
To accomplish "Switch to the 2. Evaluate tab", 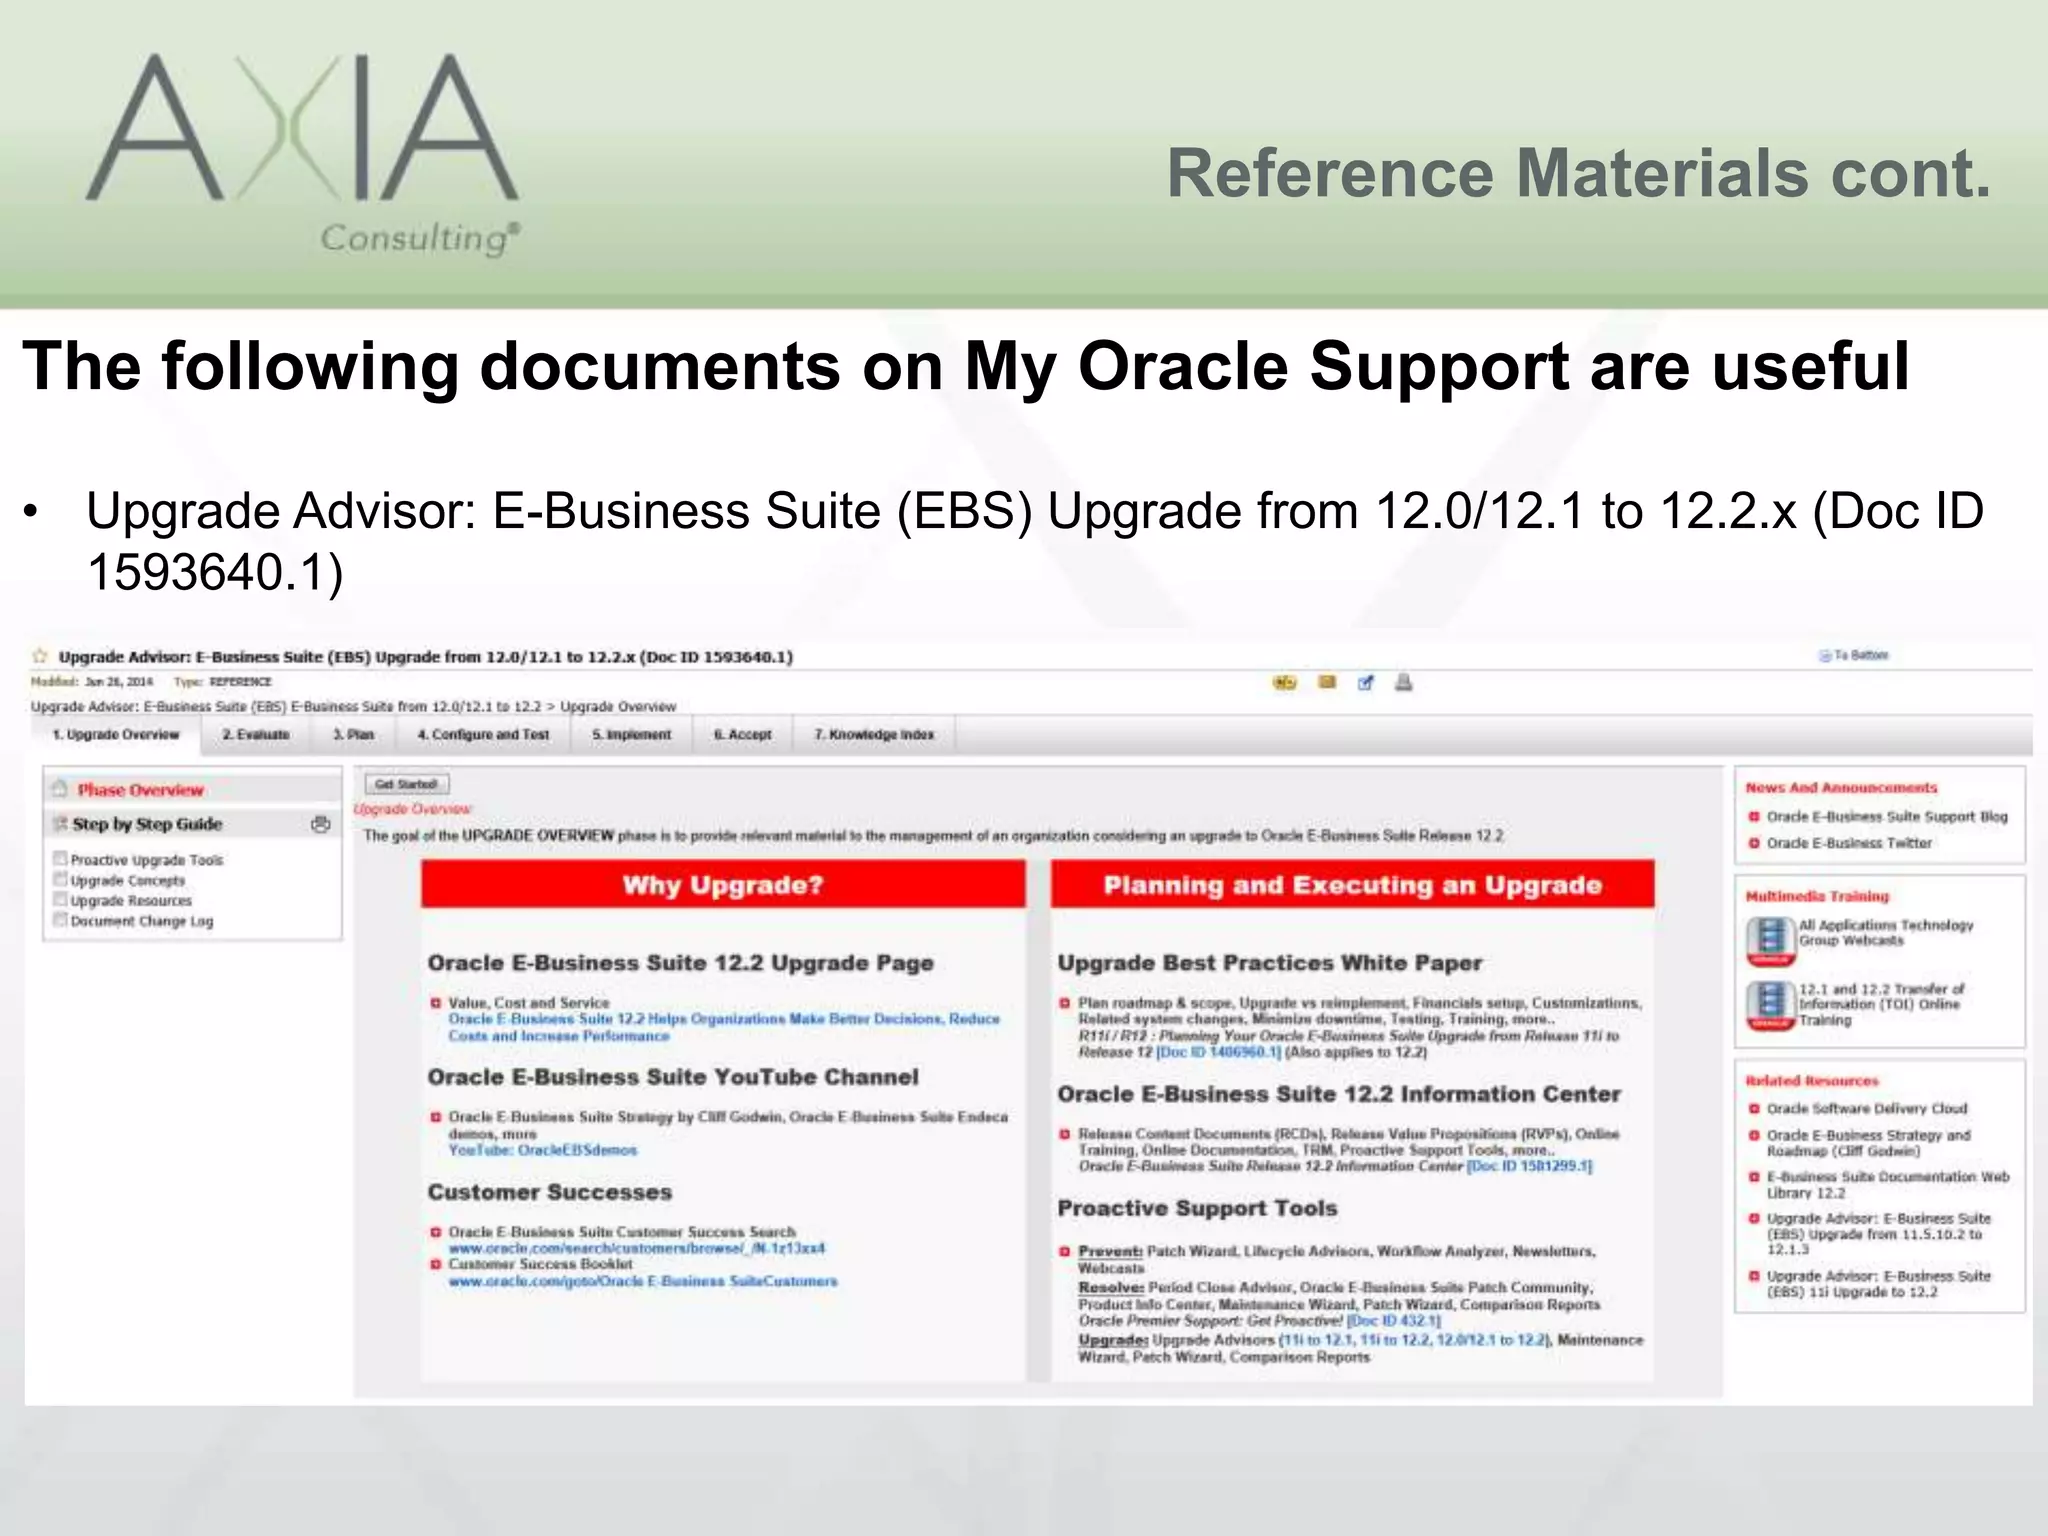I will (x=256, y=735).
